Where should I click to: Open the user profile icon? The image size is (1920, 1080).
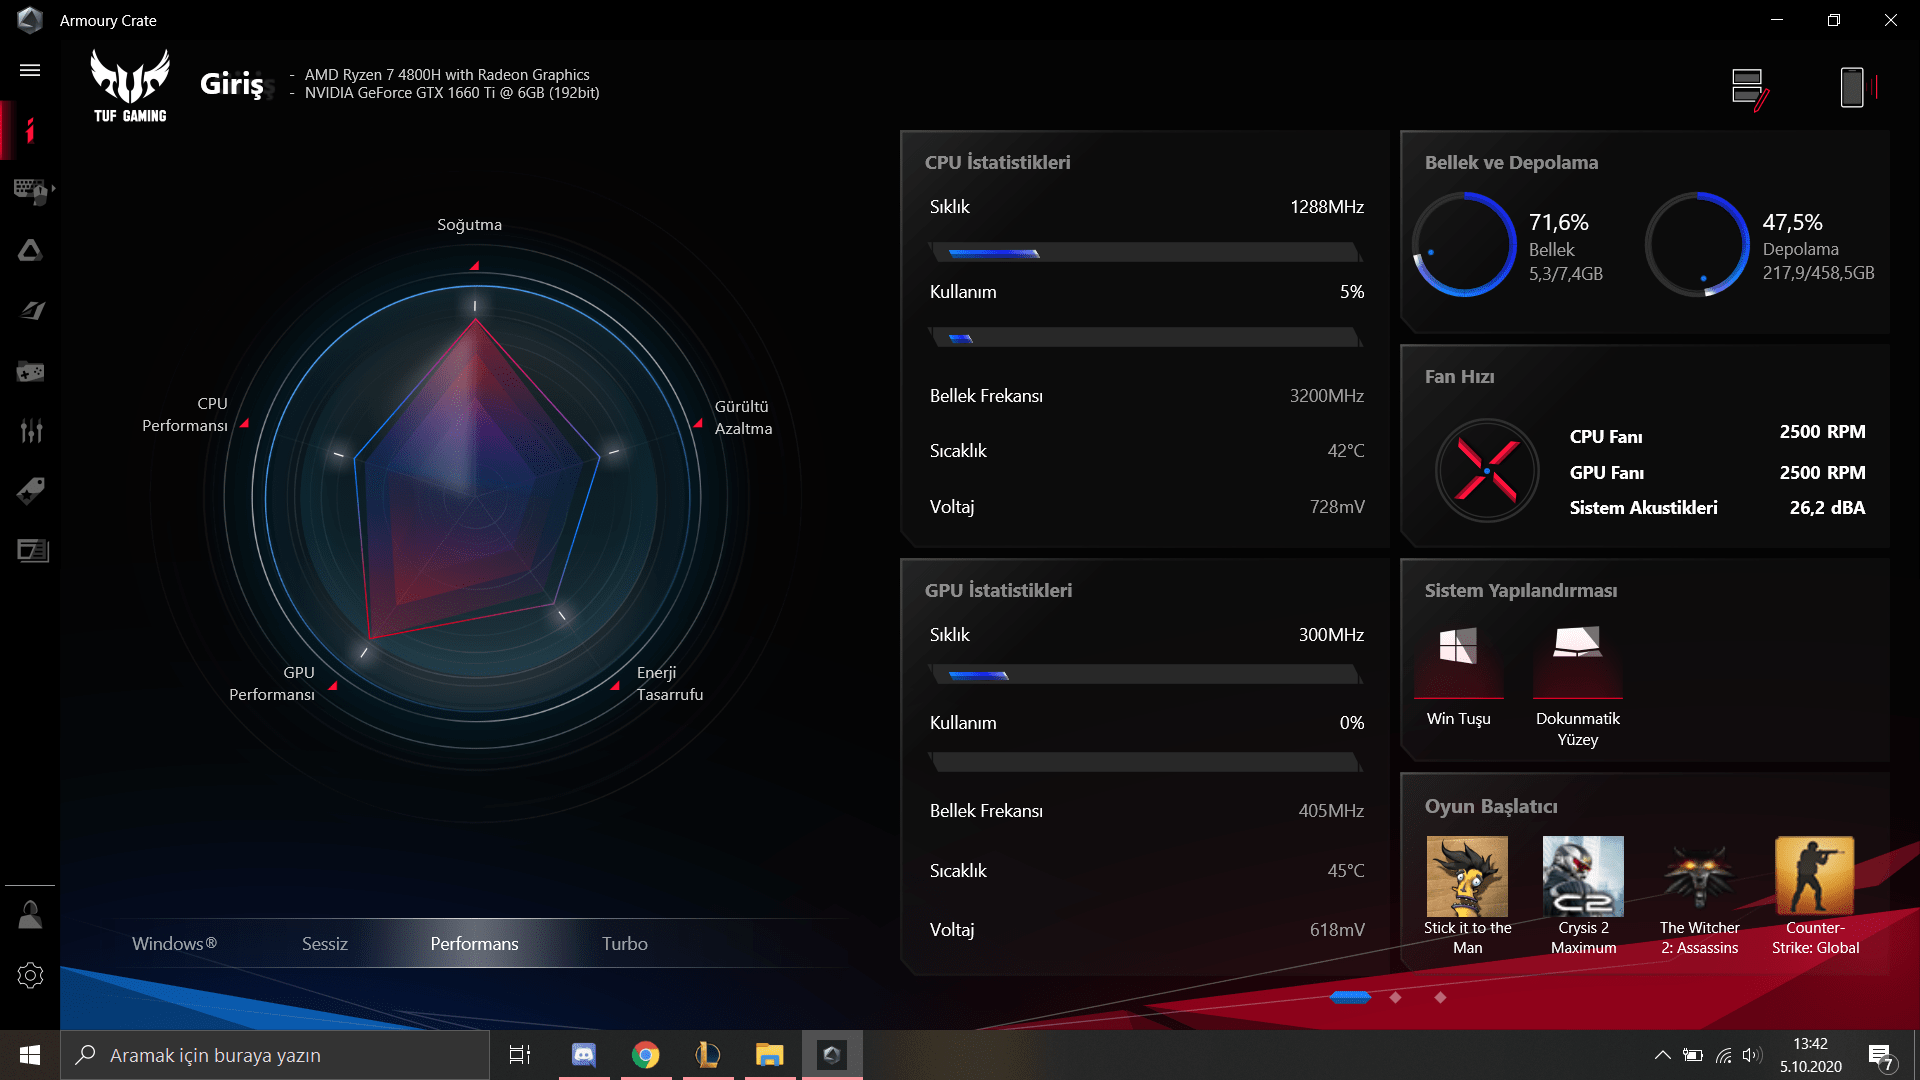coord(30,915)
